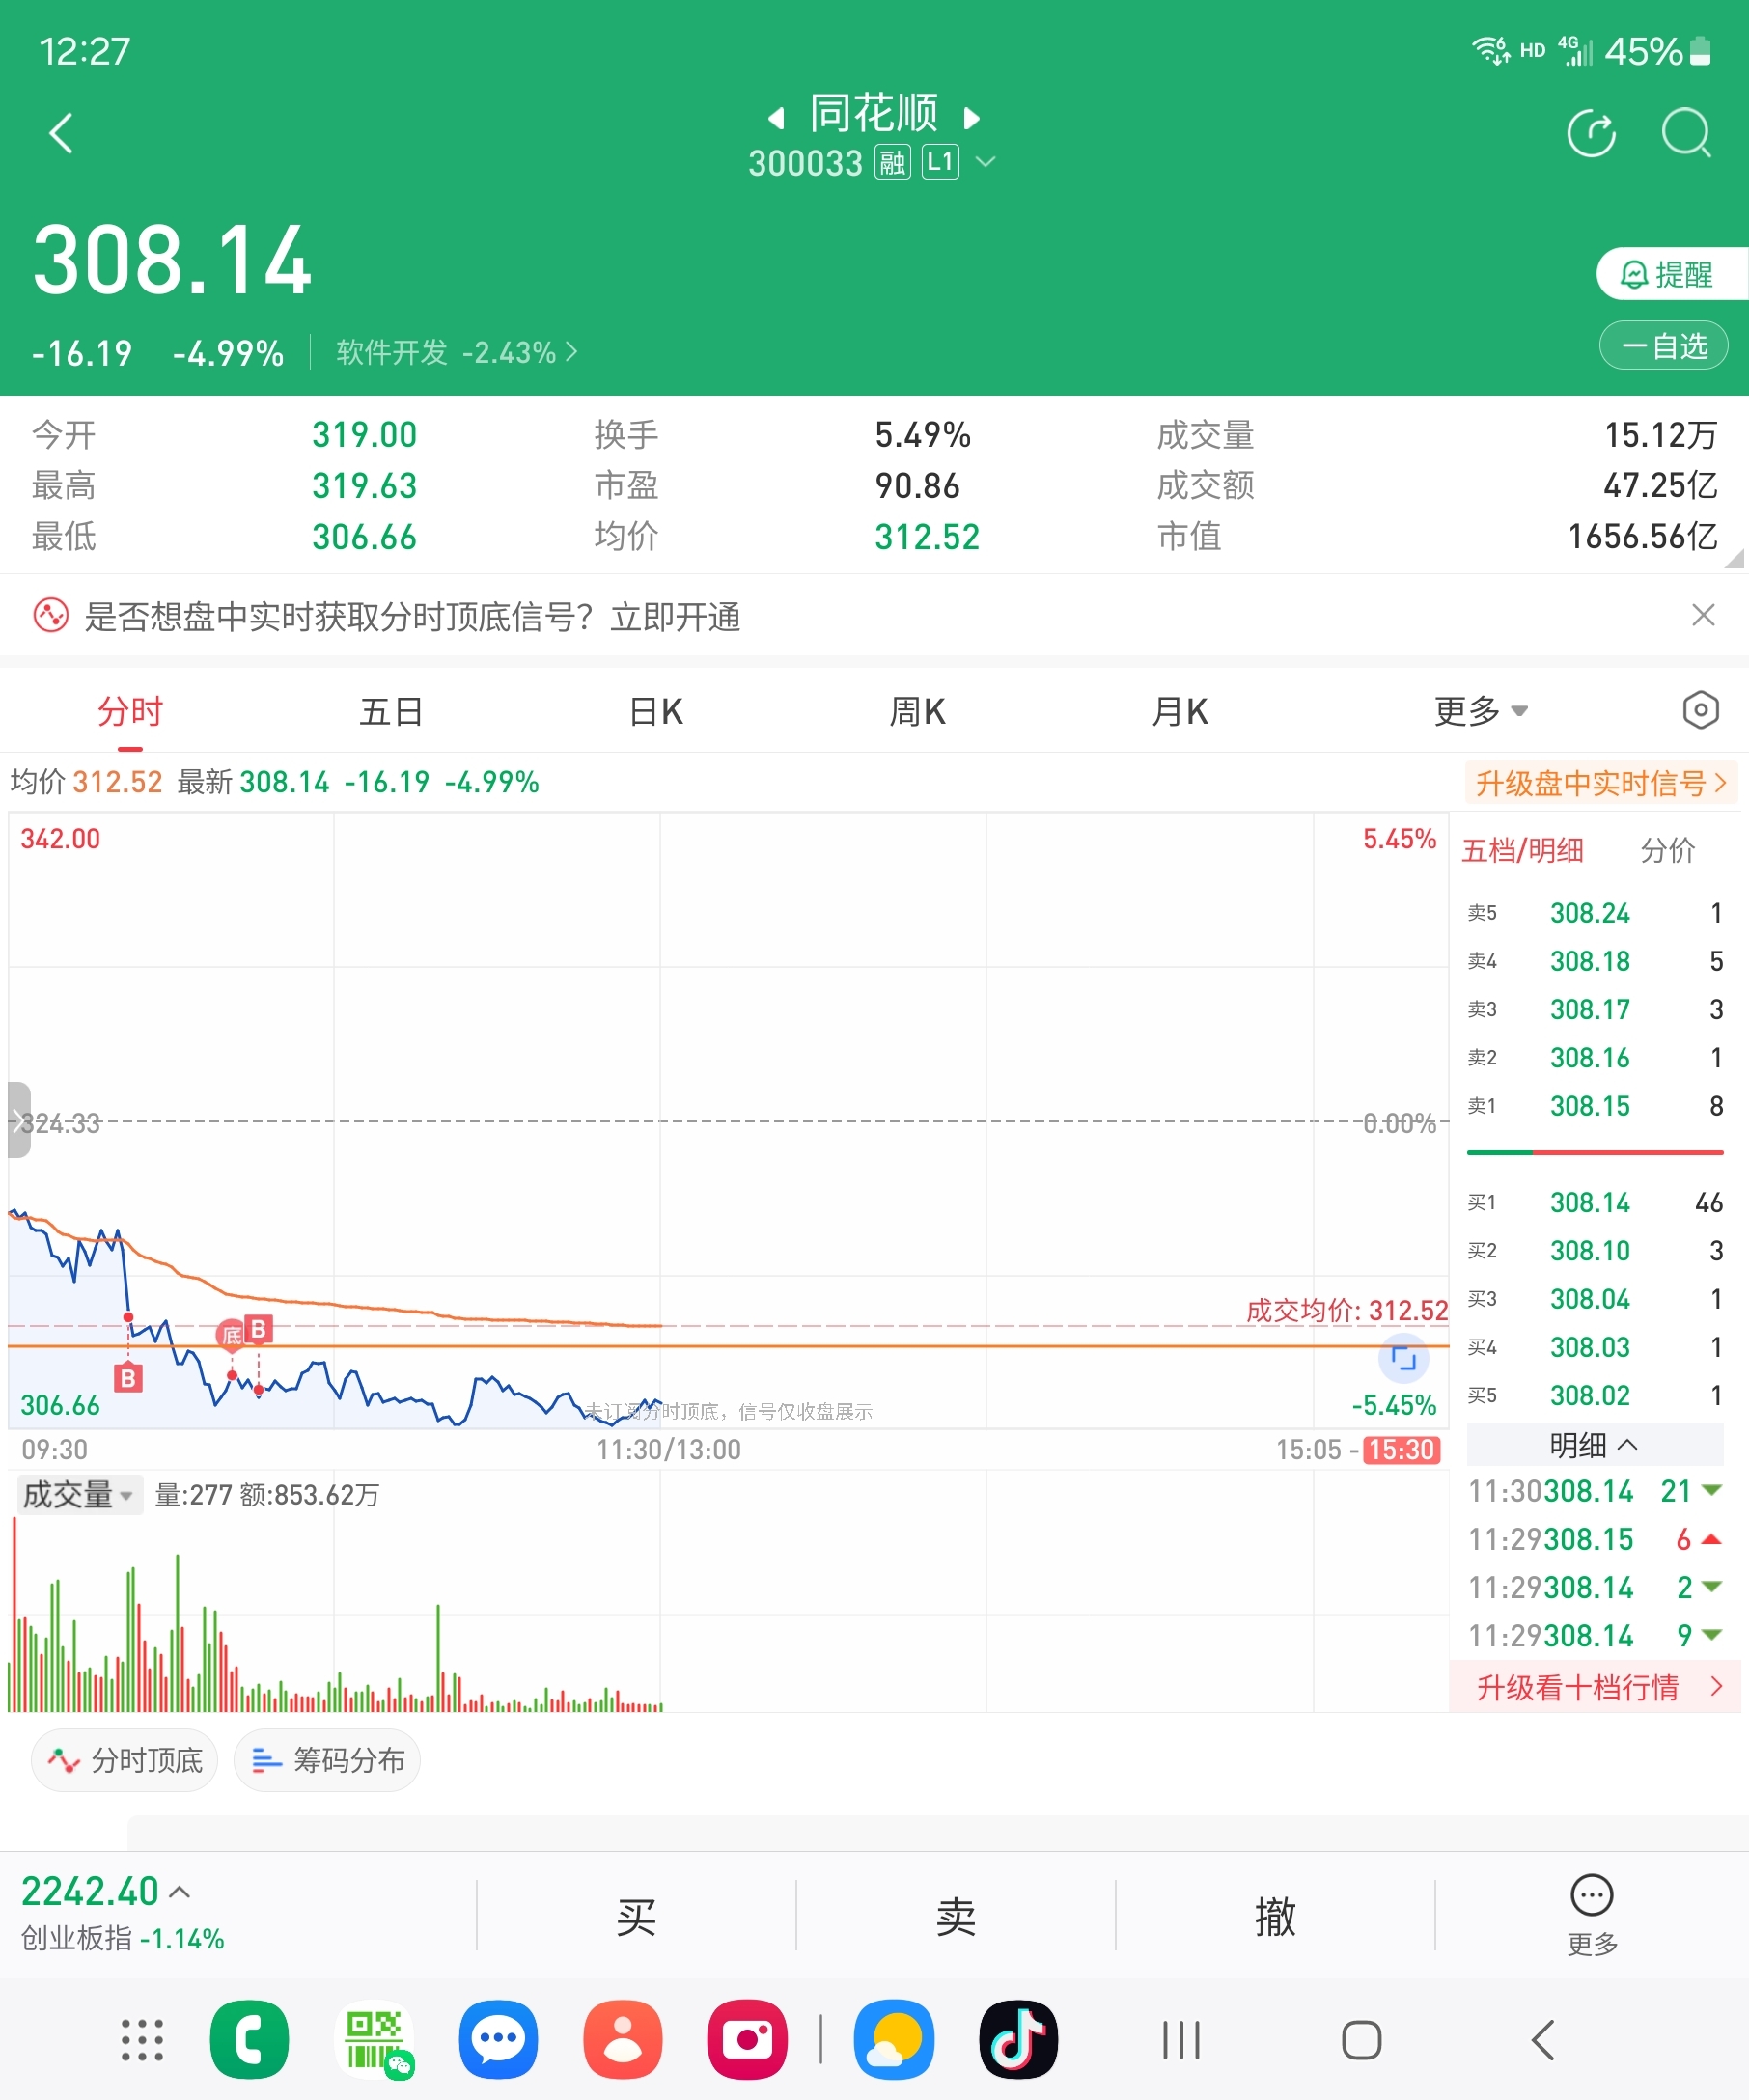Tap the 卖 sell button
This screenshot has height=2100, width=1749.
tap(956, 1916)
